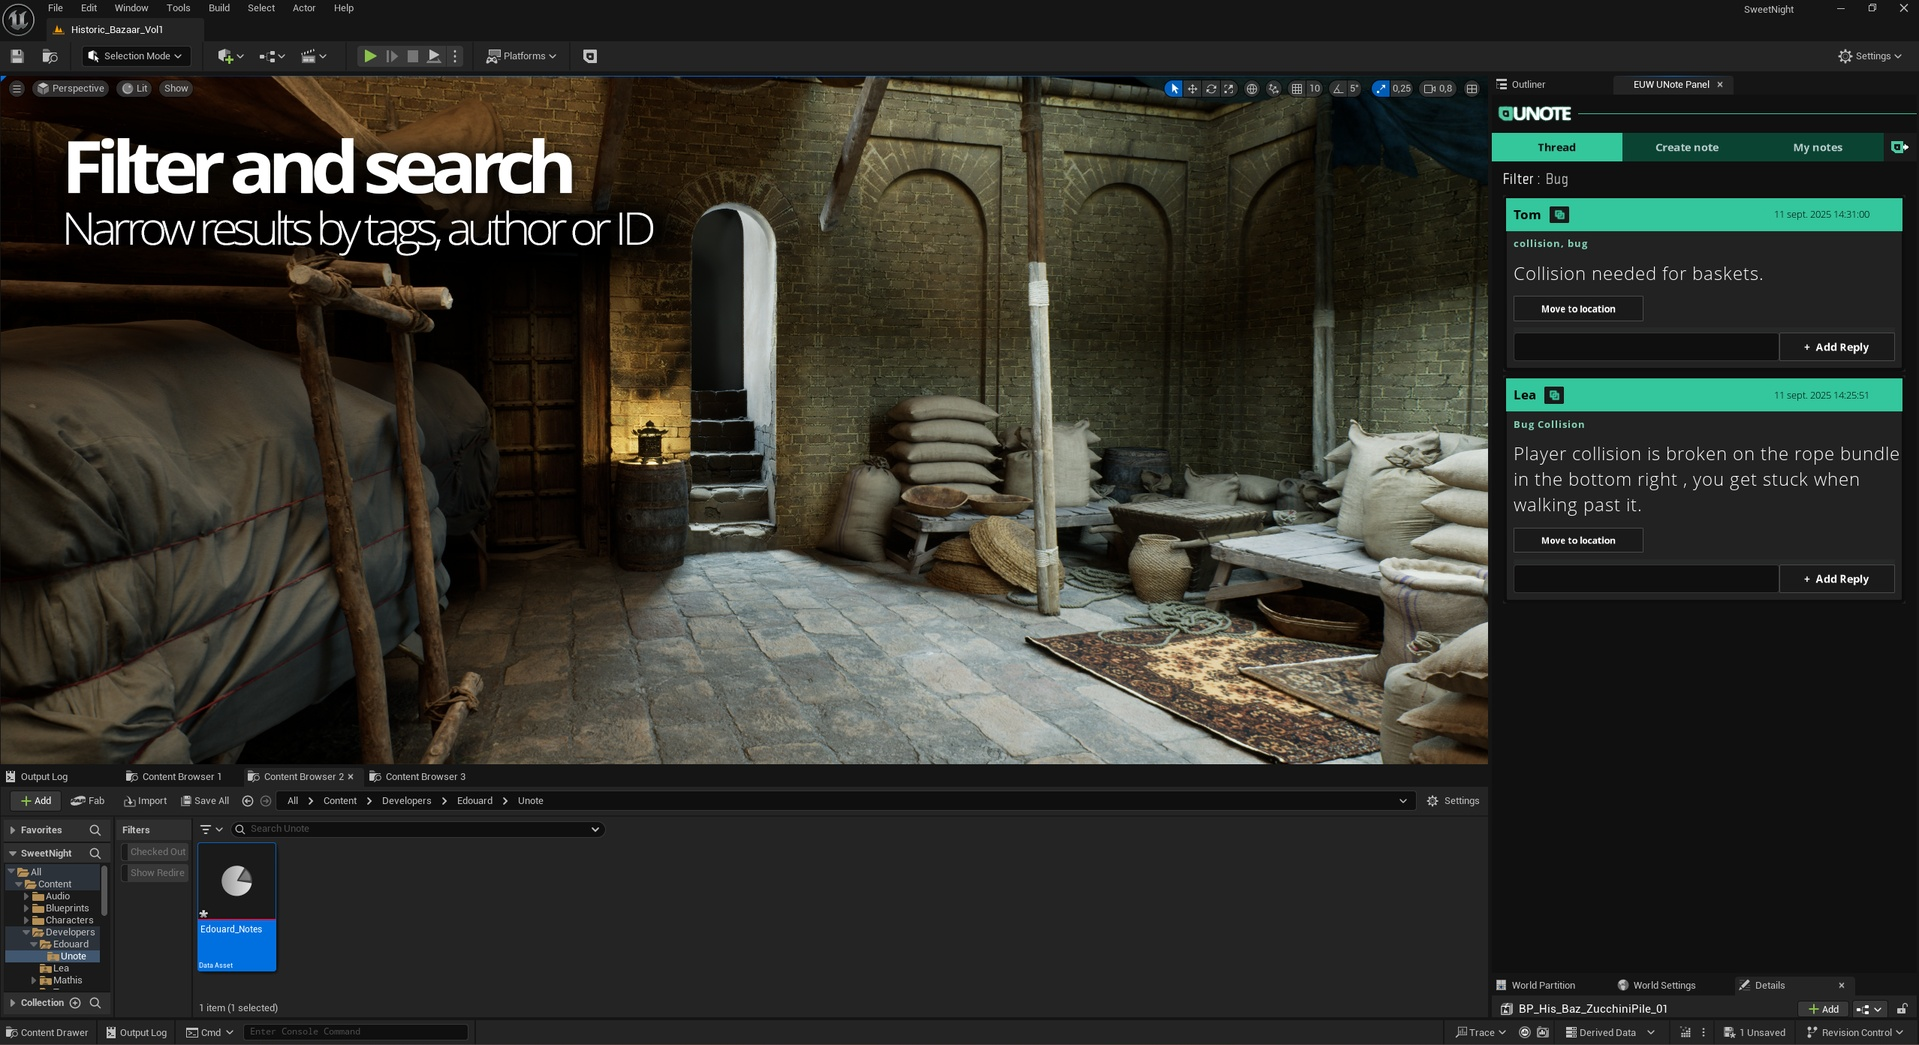
Task: Toggle scale snapping button
Action: pos(1381,89)
